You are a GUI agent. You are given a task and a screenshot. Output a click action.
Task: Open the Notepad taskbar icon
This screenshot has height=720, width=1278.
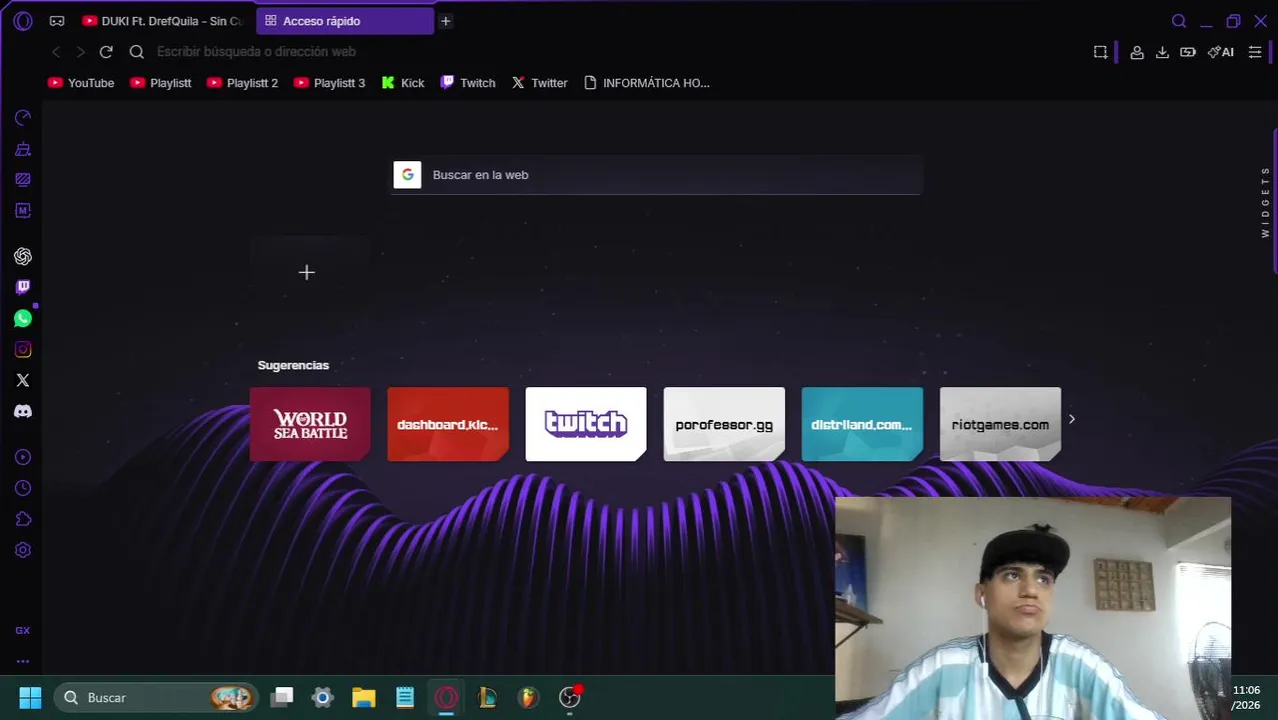[405, 698]
